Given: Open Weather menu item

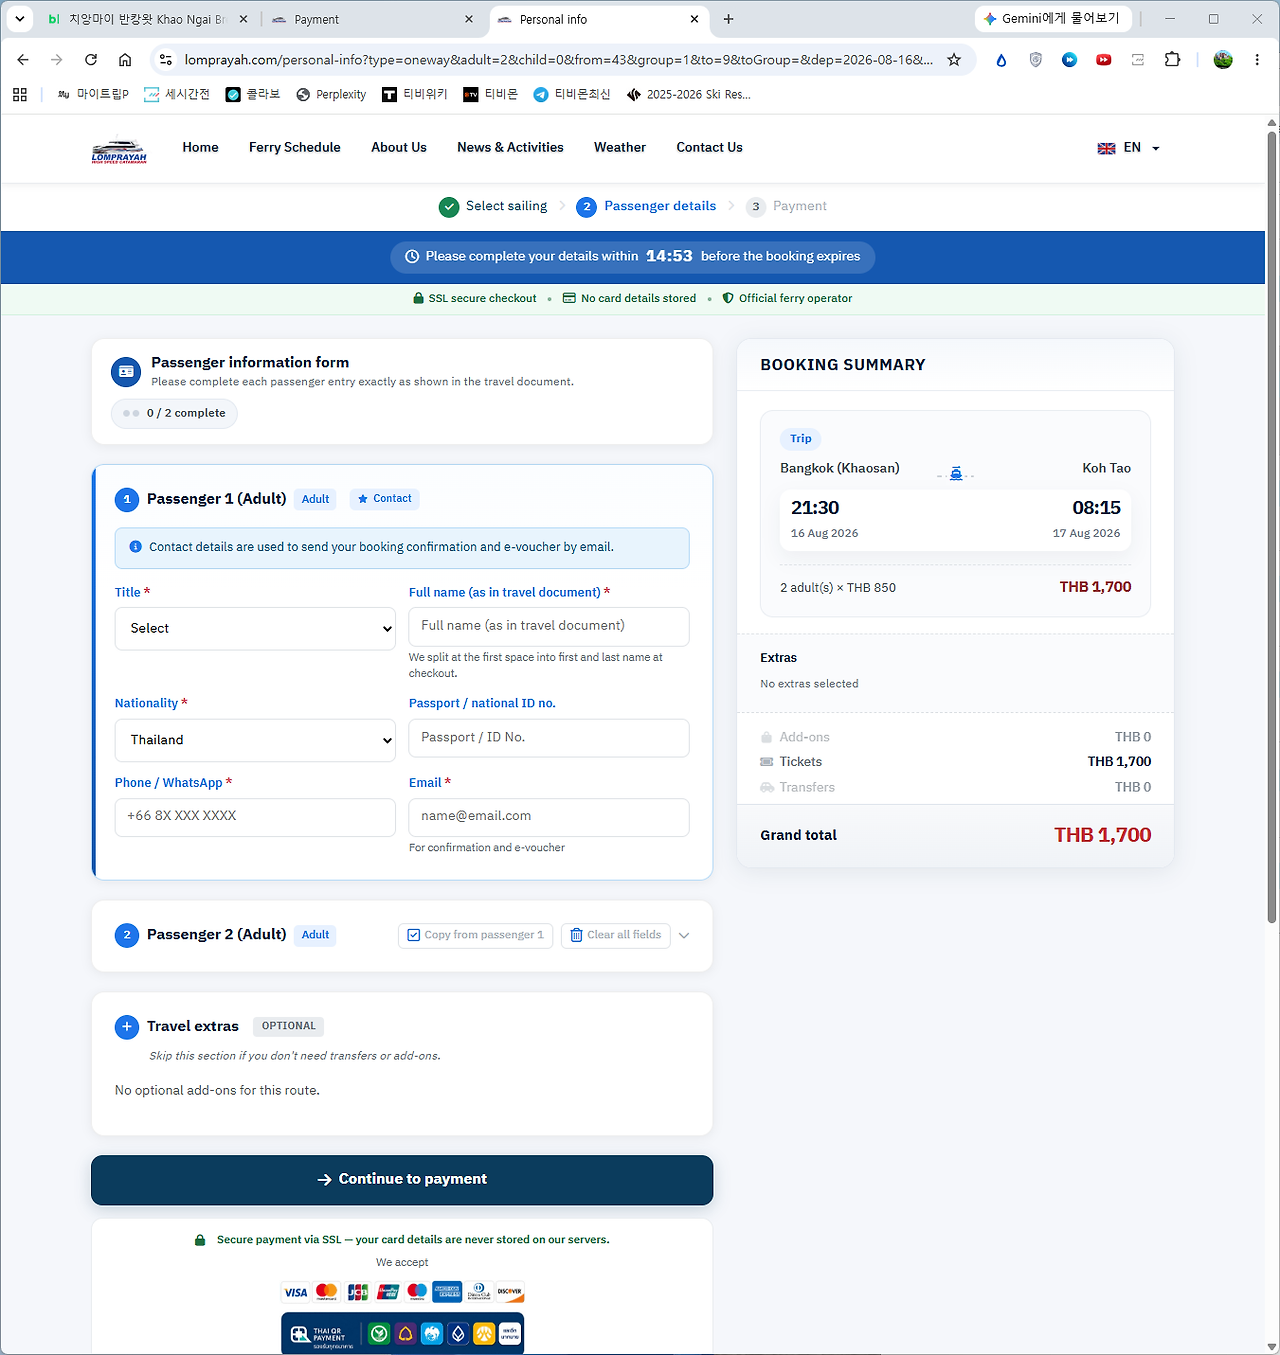Looking at the screenshot, I should coord(620,147).
